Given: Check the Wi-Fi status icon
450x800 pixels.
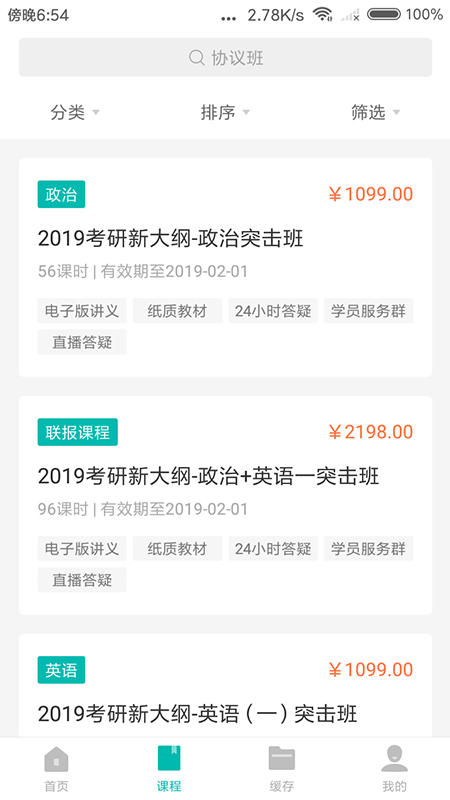Looking at the screenshot, I should [x=322, y=14].
